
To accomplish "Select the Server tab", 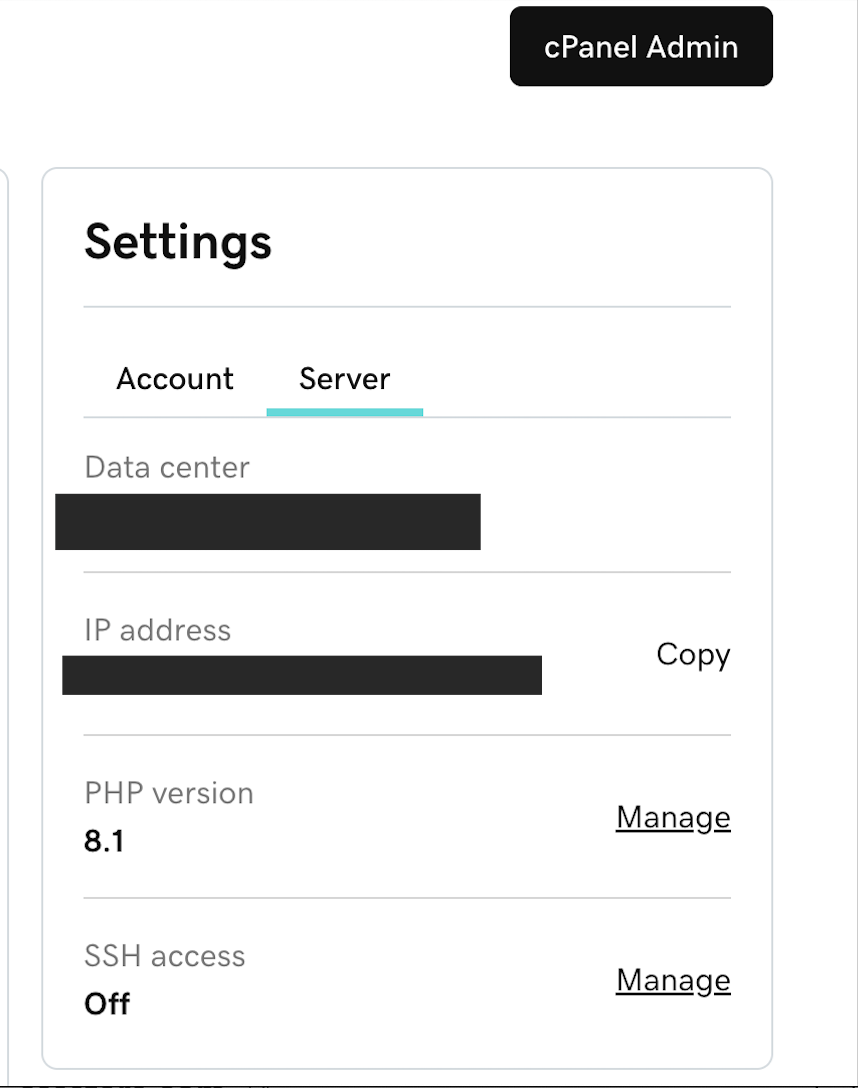I will click(344, 379).
